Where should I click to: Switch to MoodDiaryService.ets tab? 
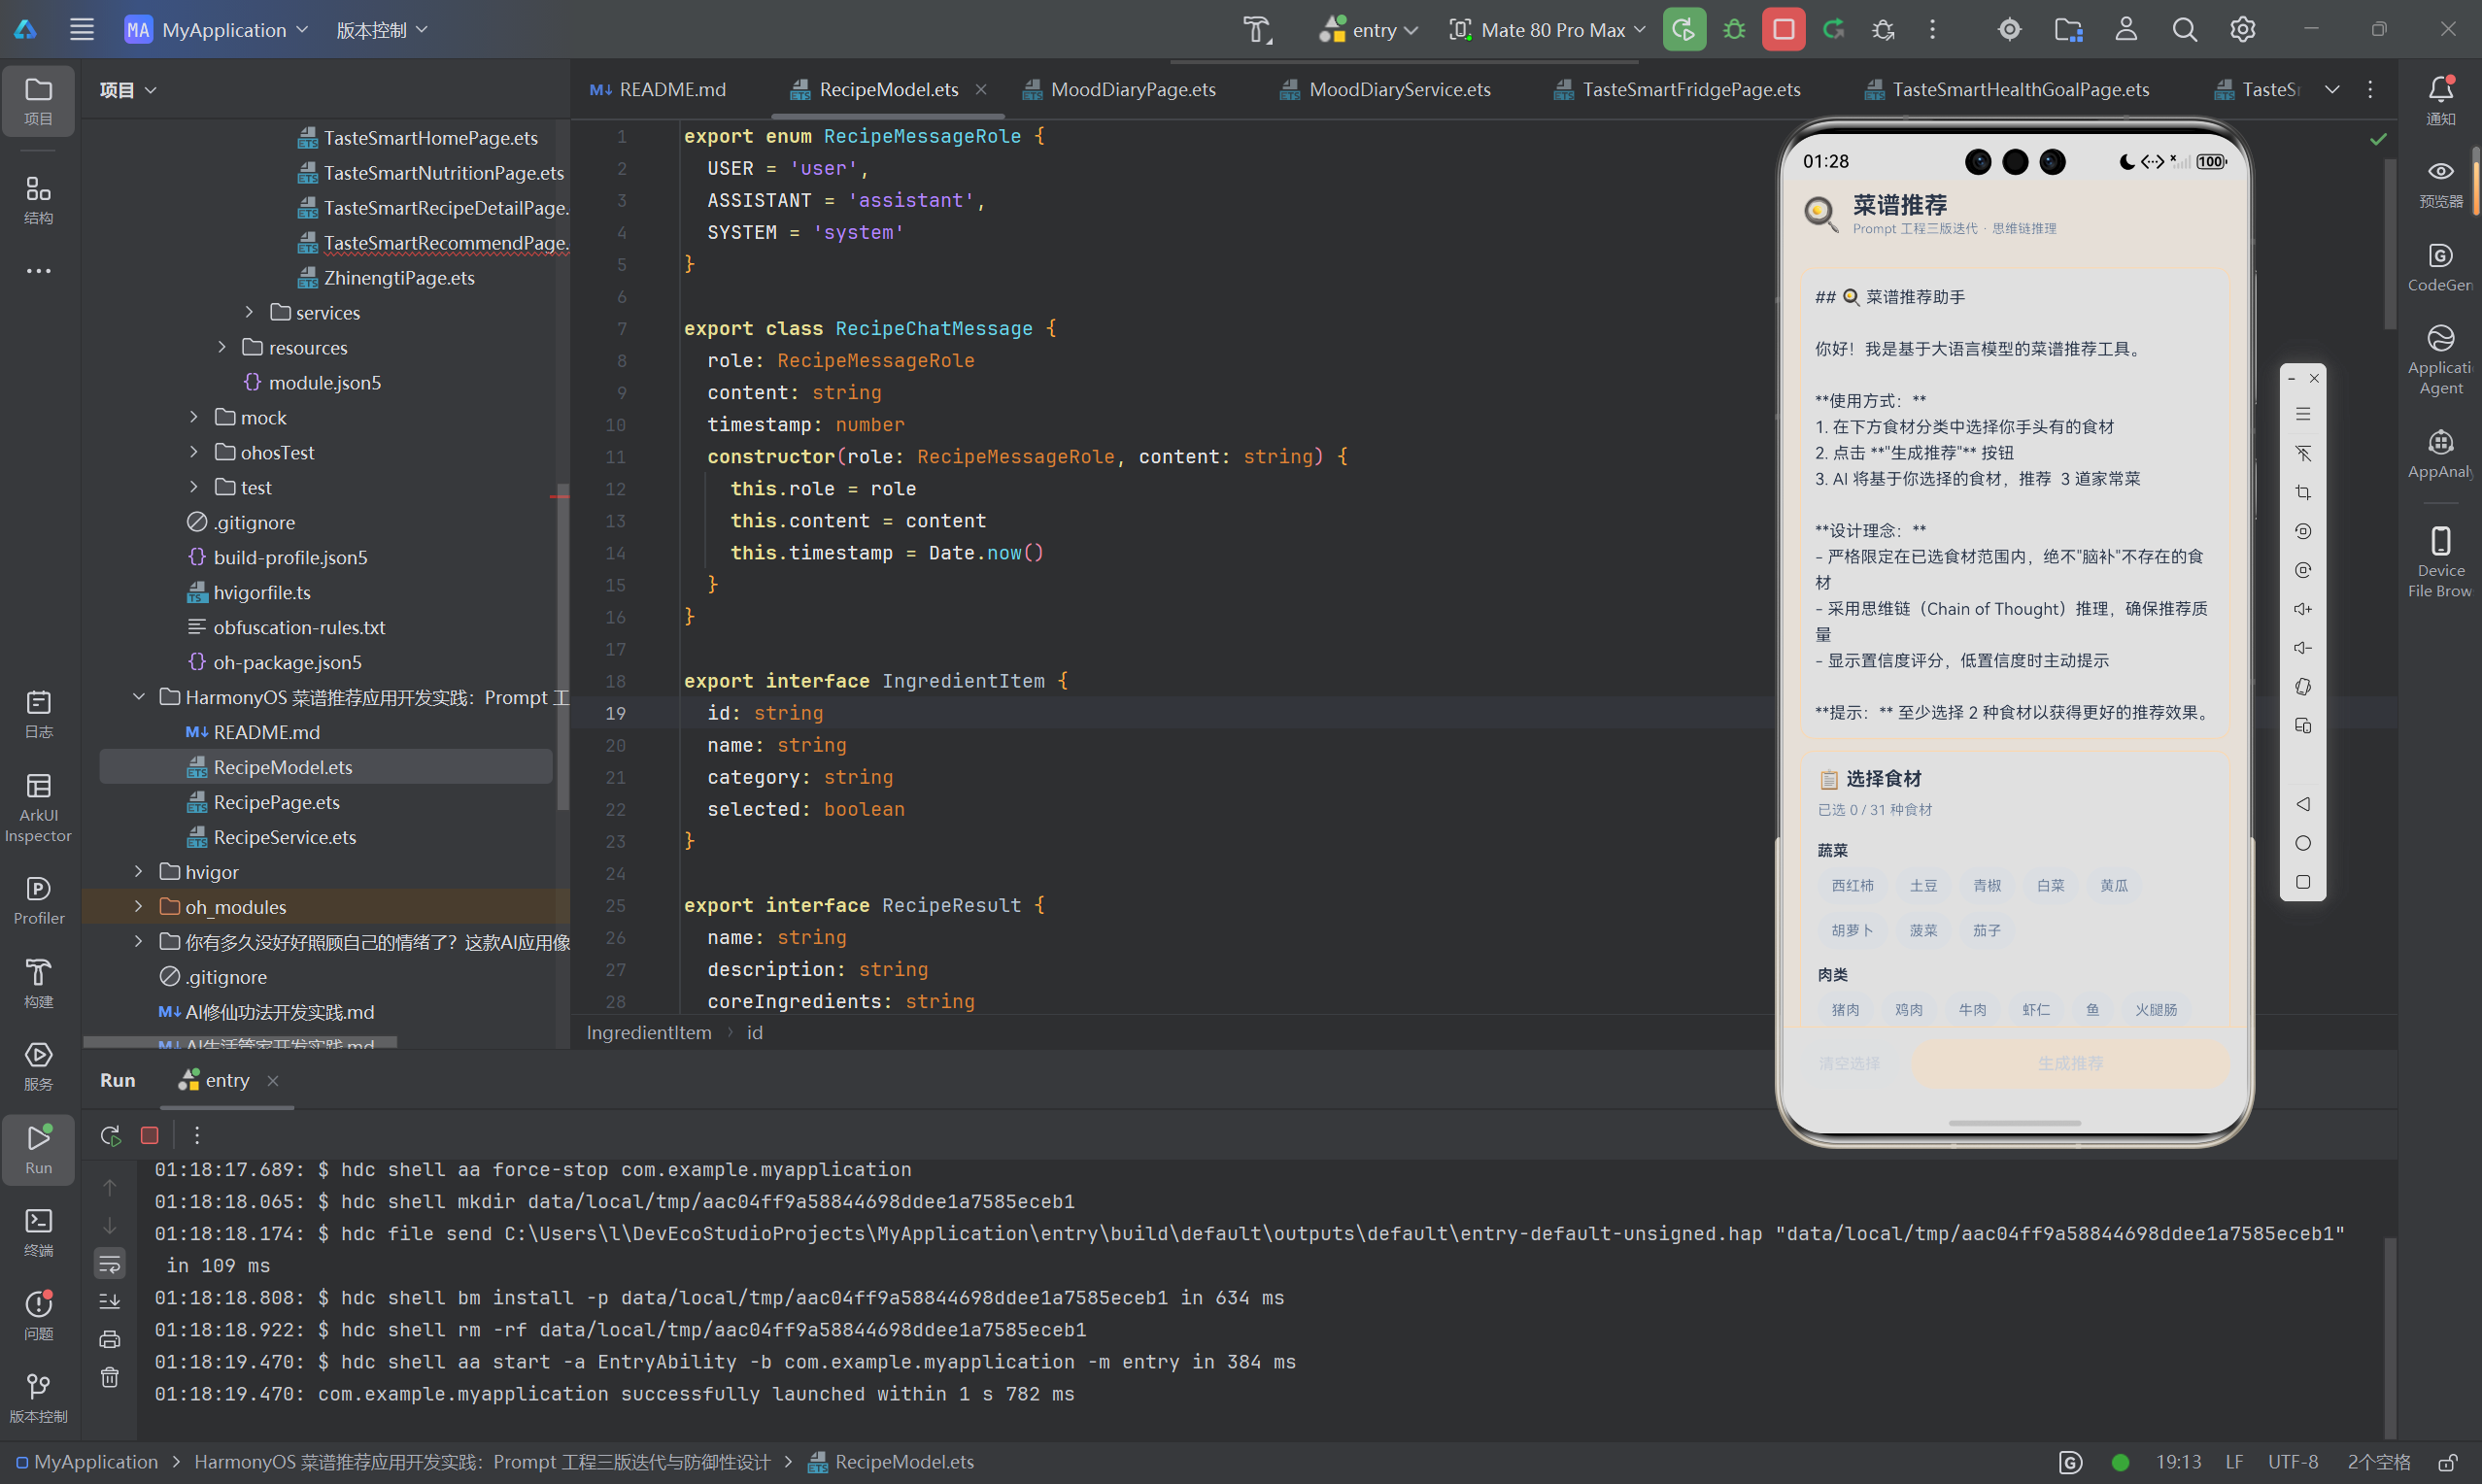click(1386, 89)
